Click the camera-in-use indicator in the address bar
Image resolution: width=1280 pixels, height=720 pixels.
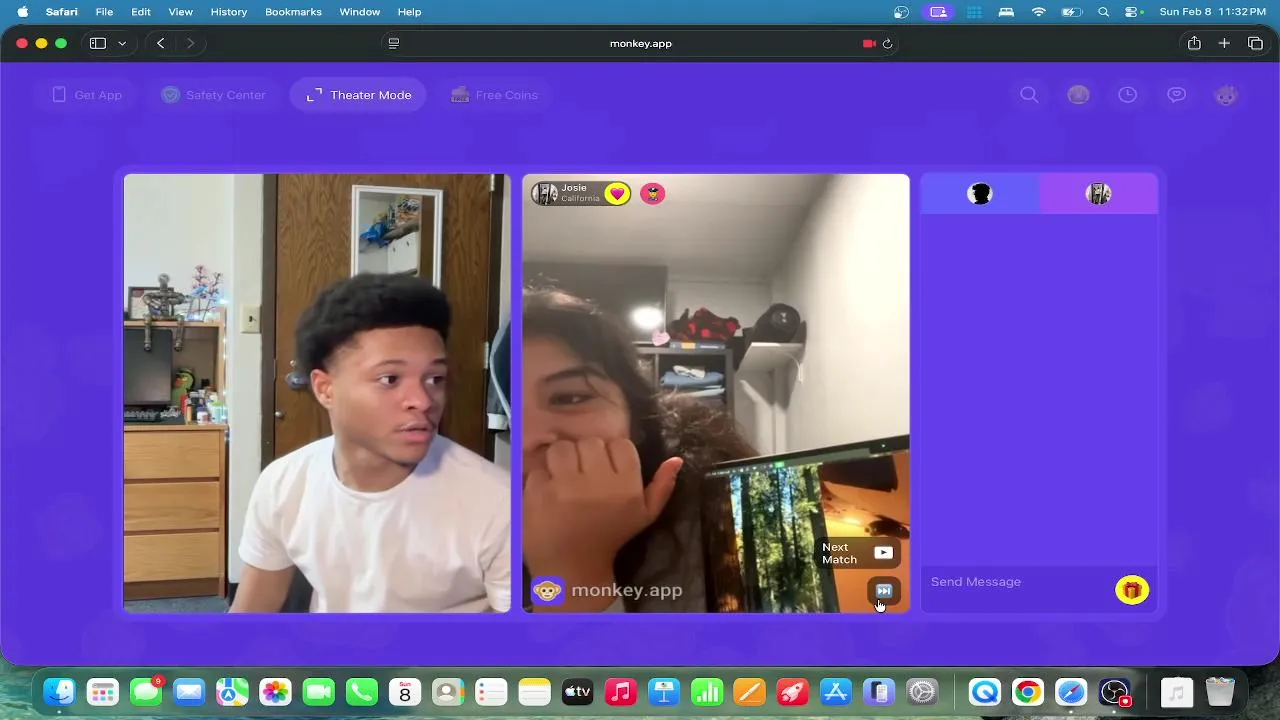coord(869,43)
